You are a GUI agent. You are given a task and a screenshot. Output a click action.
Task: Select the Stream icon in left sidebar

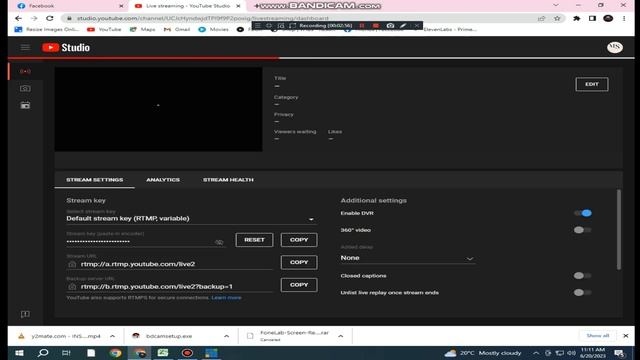pos(25,71)
